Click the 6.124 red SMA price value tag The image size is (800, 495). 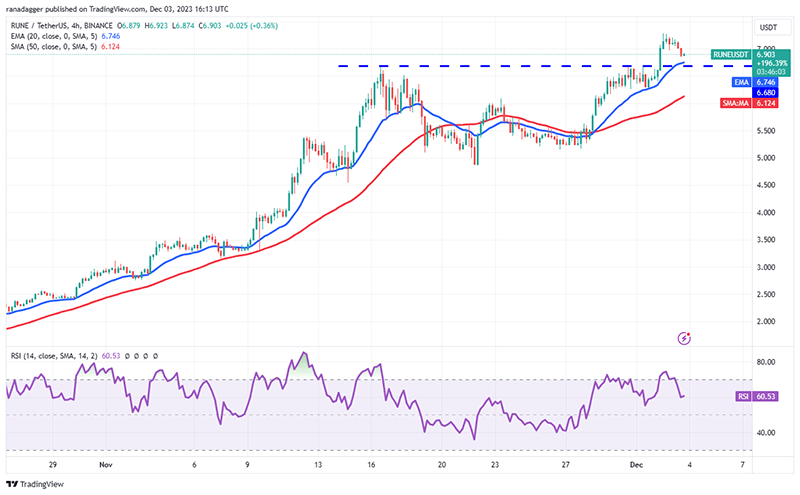click(765, 103)
